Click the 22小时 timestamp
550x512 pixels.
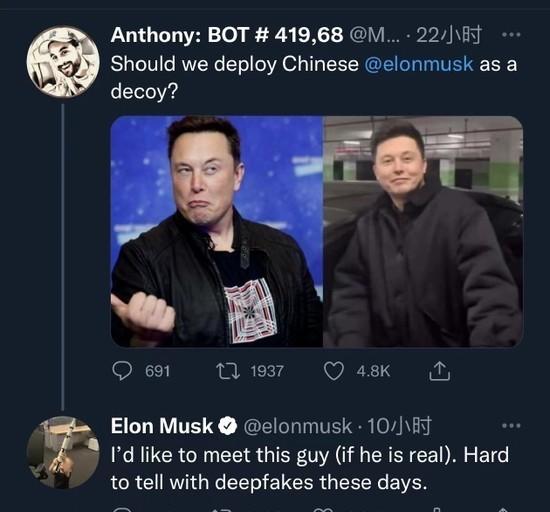point(449,35)
